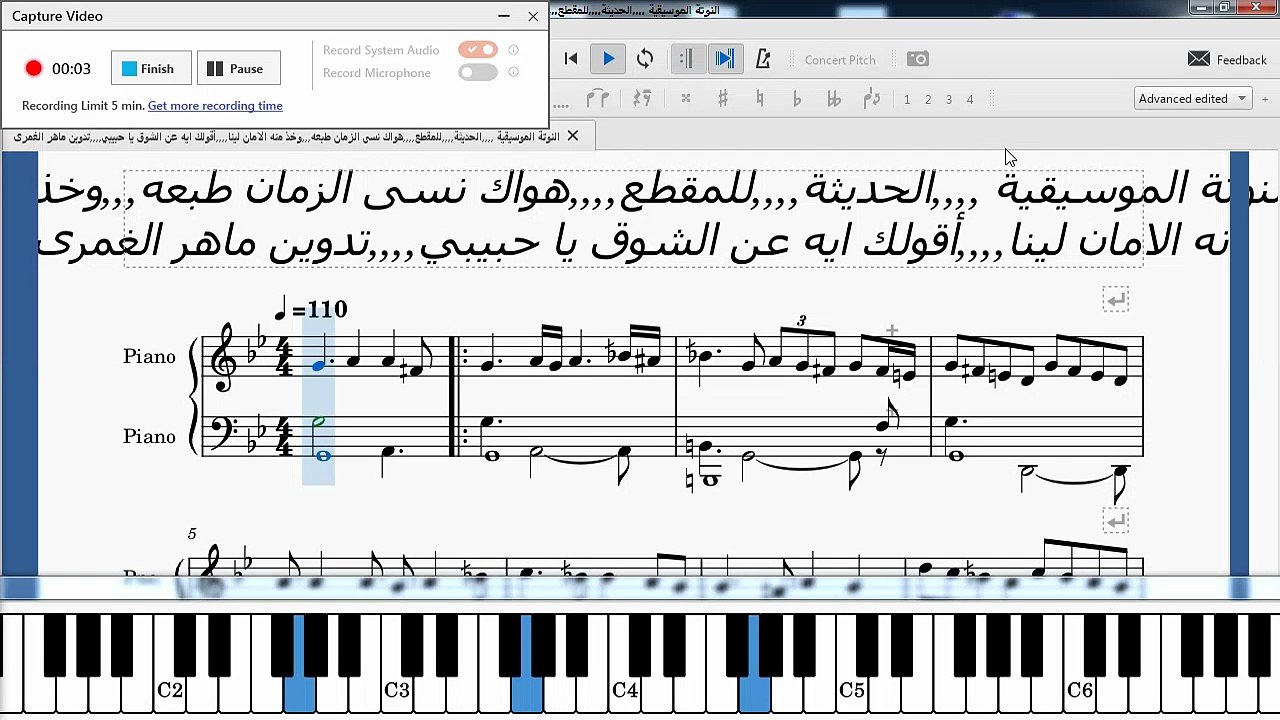Click info icon beside Record Microphone
This screenshot has height=720, width=1280.
513,72
